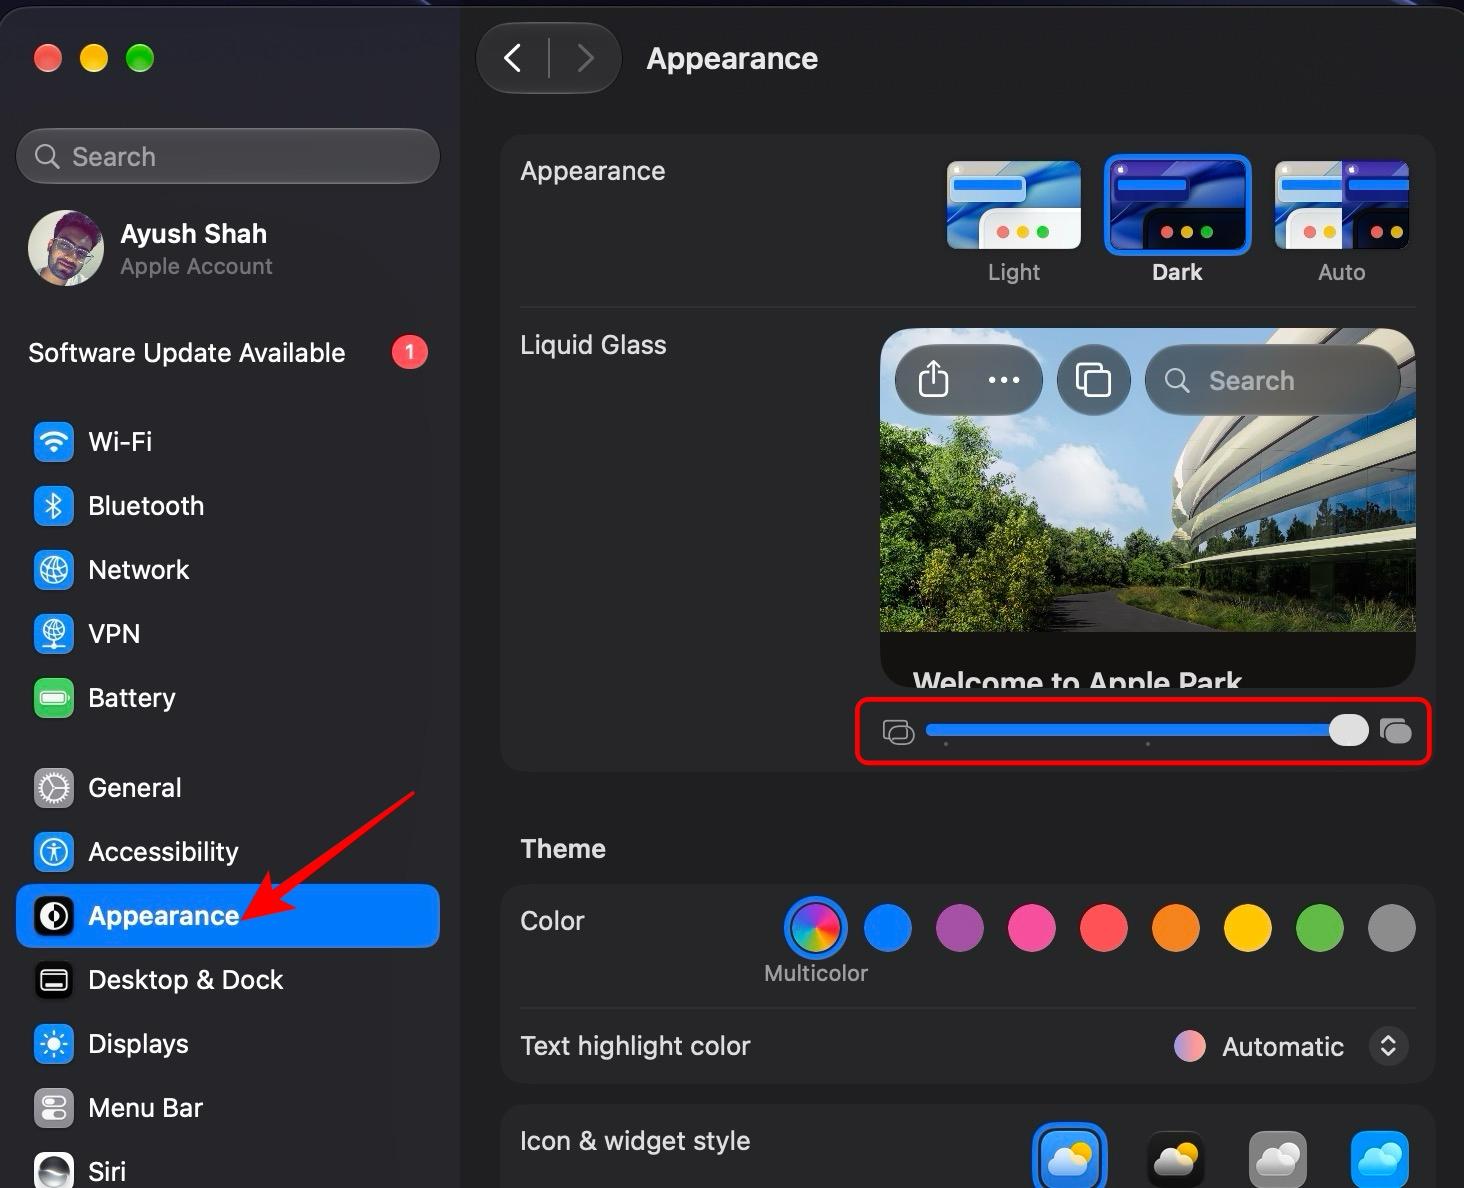Select the orange theme color
The image size is (1464, 1188).
(1176, 928)
